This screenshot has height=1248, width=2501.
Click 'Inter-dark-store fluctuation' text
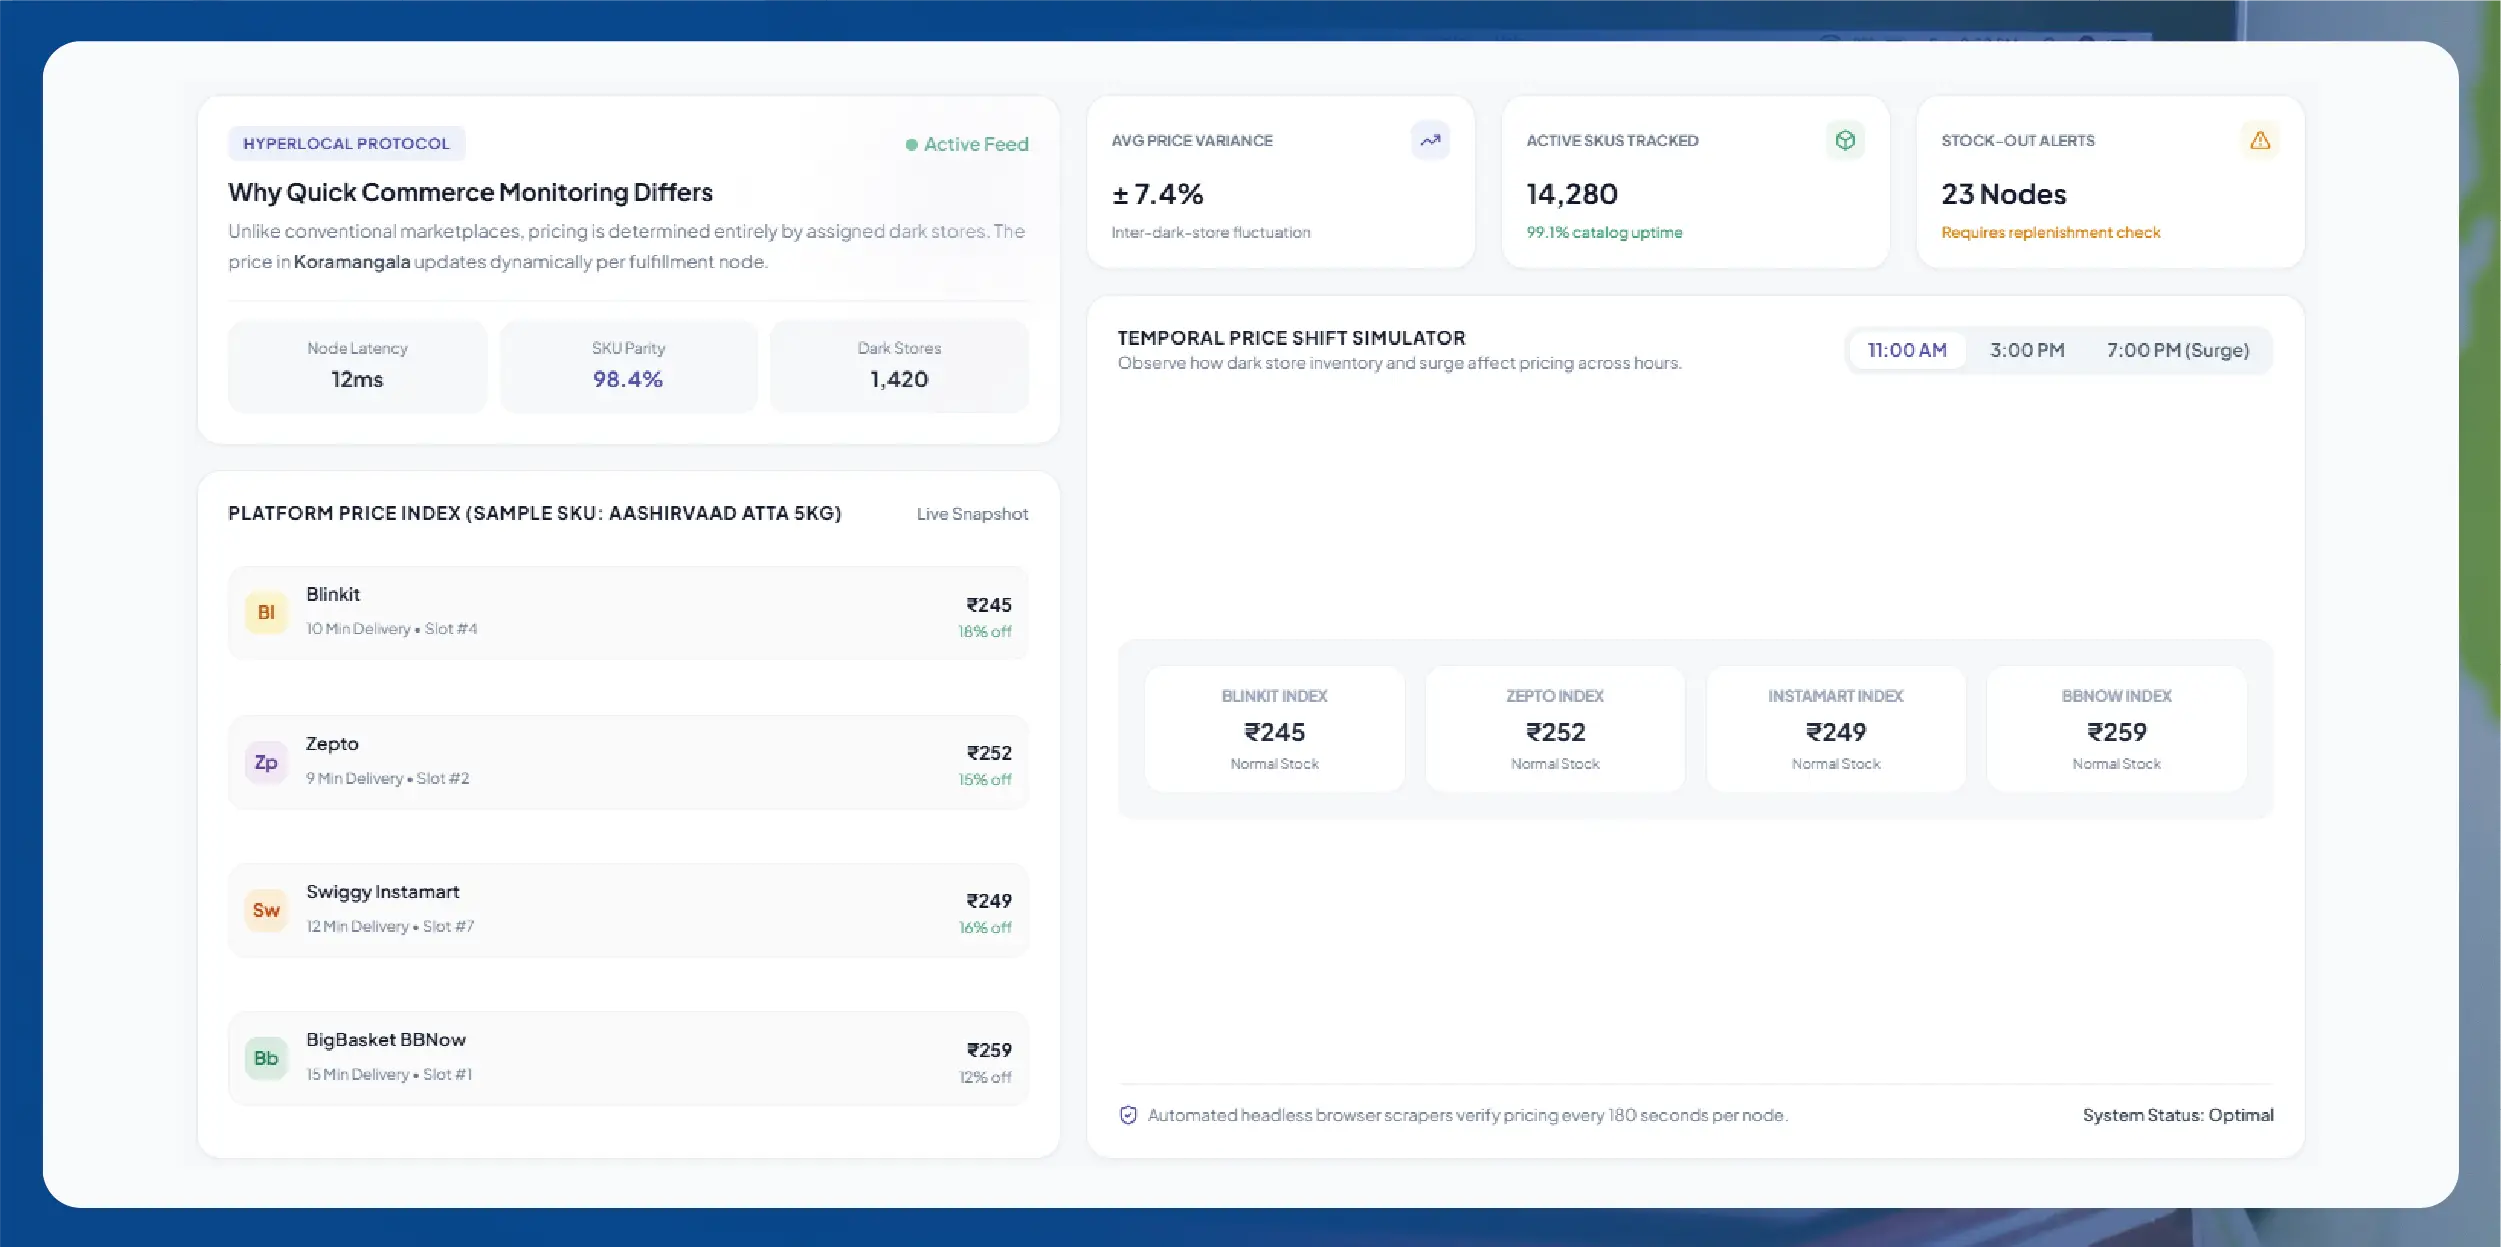pyautogui.click(x=1211, y=233)
